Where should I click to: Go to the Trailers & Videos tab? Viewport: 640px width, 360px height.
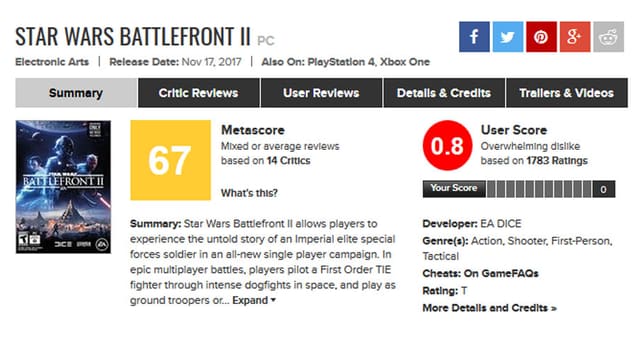(567, 93)
